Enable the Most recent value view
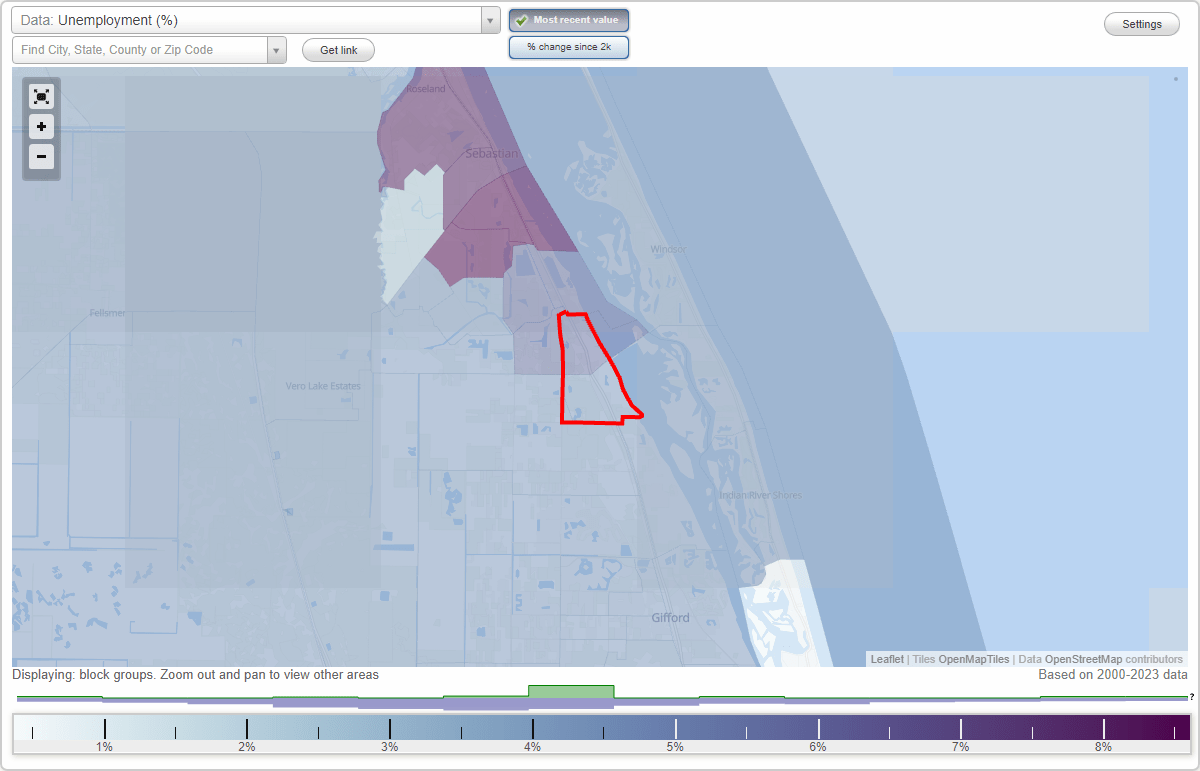1200x771 pixels. pyautogui.click(x=568, y=19)
